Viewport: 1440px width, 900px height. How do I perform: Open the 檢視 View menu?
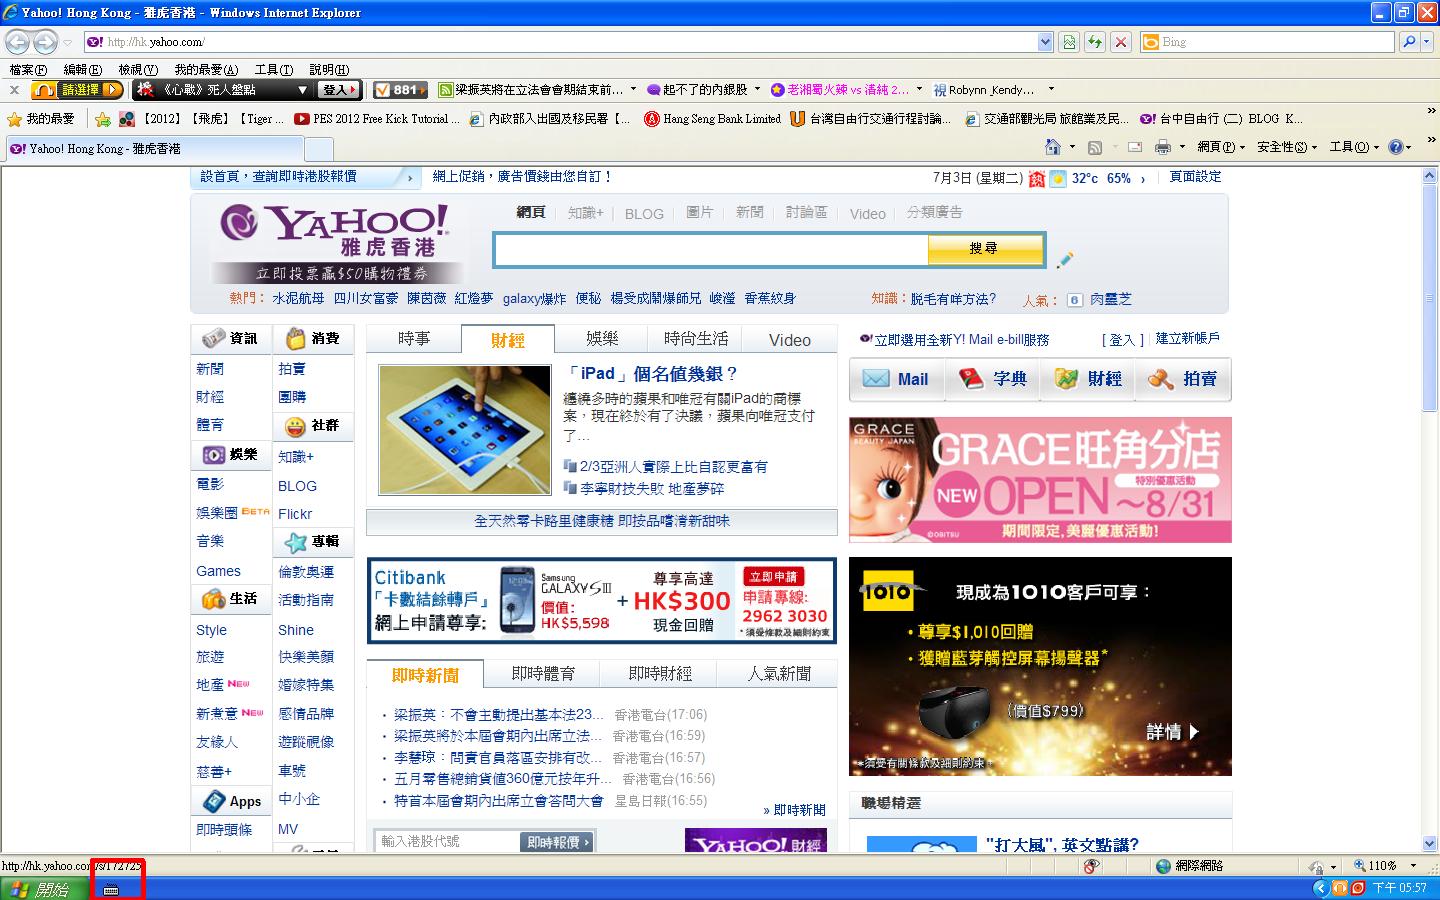pyautogui.click(x=138, y=70)
